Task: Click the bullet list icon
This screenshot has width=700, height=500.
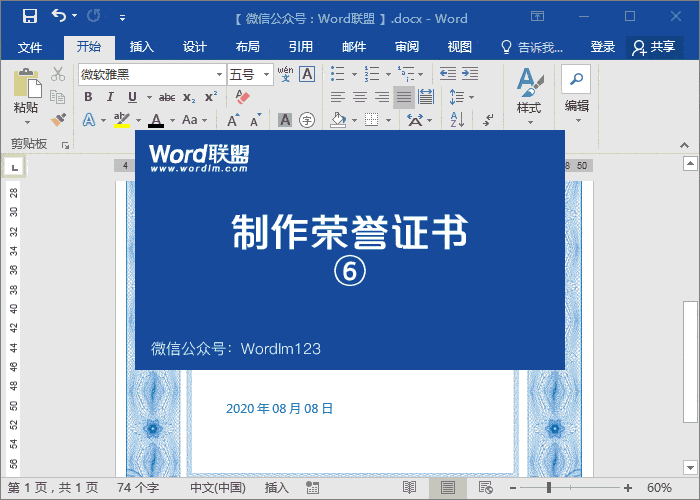Action: tap(338, 74)
